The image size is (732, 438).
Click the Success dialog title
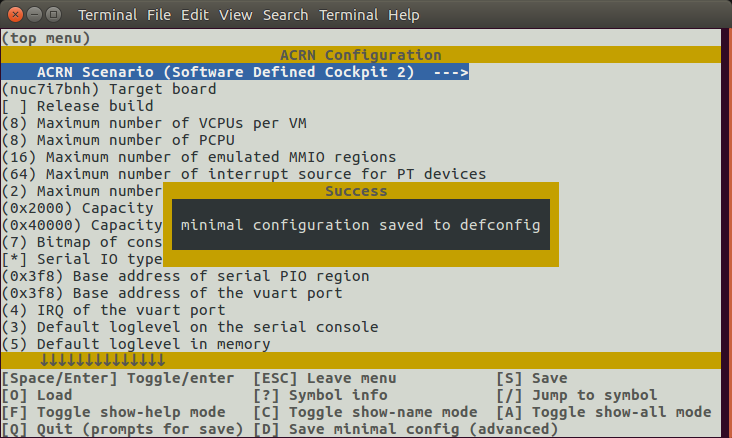point(356,191)
